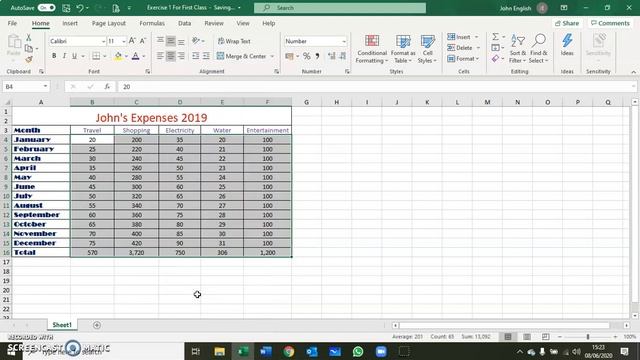
Task: Open Format as Table gallery
Action: (403, 49)
